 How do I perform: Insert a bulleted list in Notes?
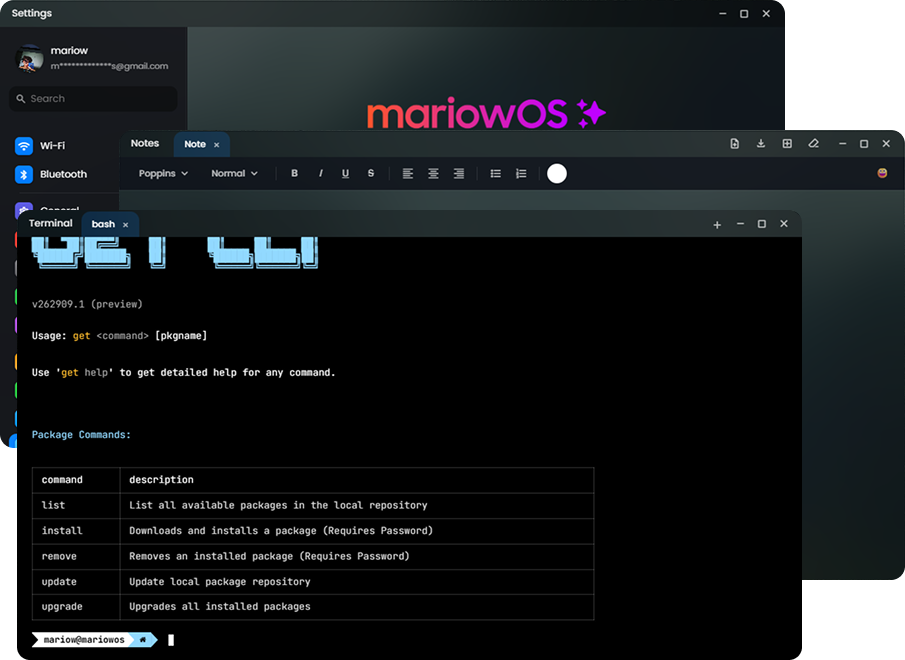(x=495, y=173)
